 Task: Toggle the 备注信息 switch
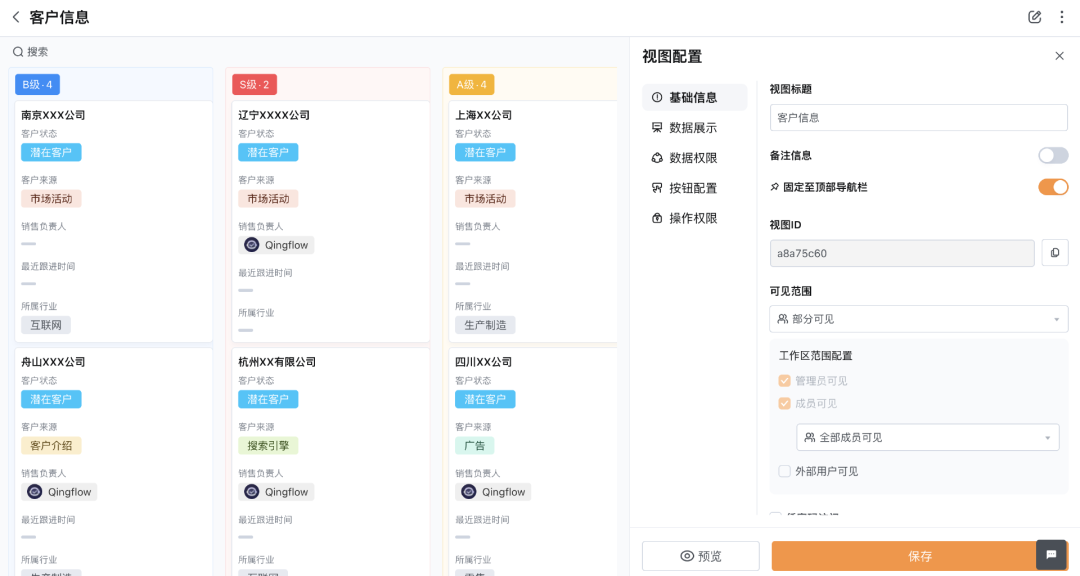pyautogui.click(x=1053, y=156)
